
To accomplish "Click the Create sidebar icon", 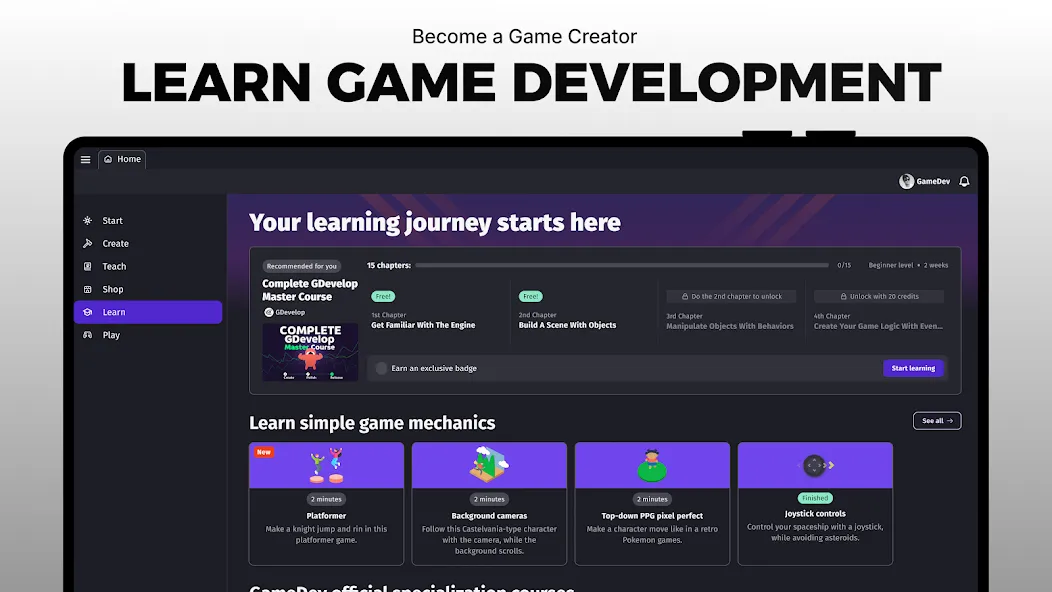I will pos(87,244).
